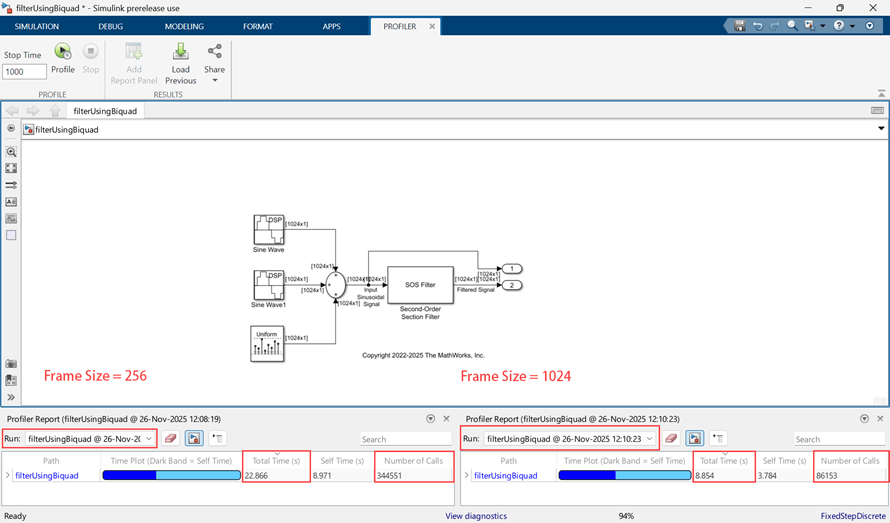The width and height of the screenshot is (890, 523).
Task: Click the Image tool icon
Action: pos(11,219)
